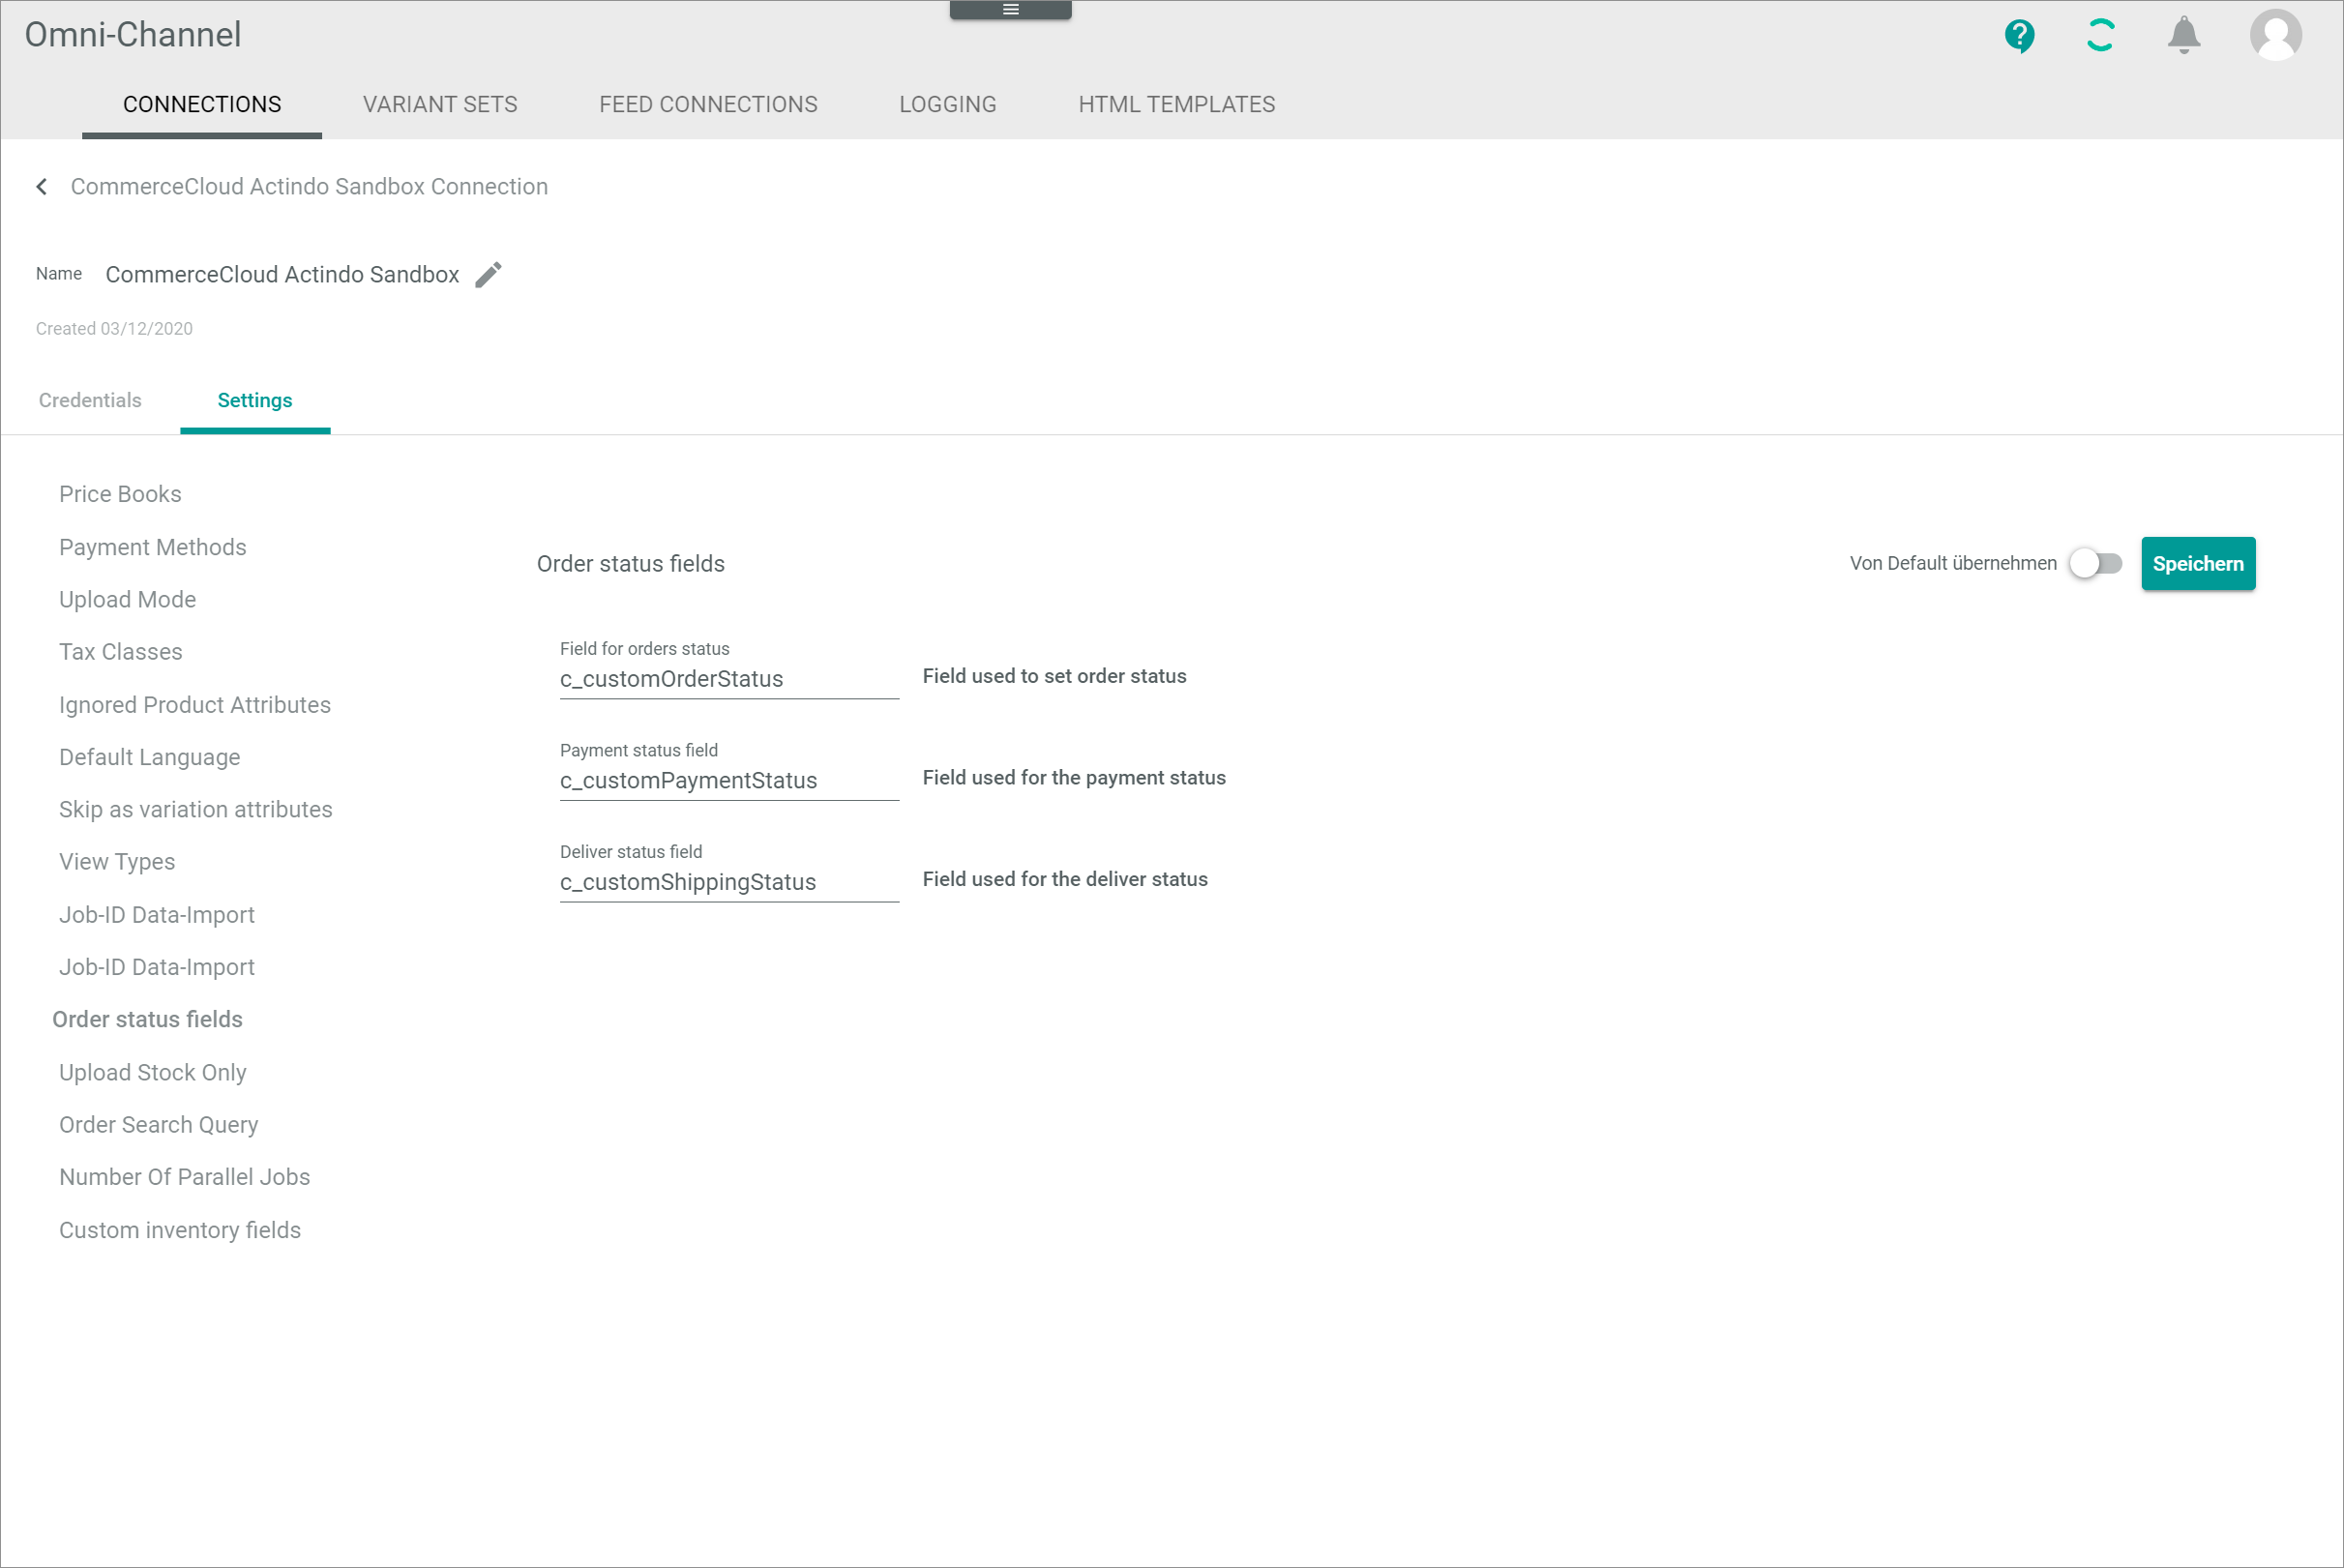The width and height of the screenshot is (2344, 1568).
Task: Click the Omni-Channel title
Action: (x=133, y=35)
